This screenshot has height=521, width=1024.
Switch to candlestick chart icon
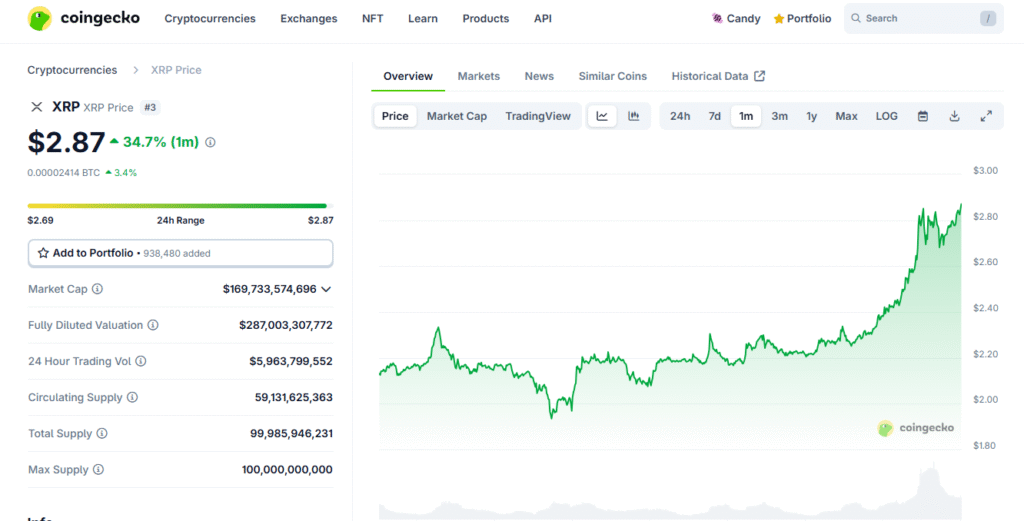click(633, 116)
